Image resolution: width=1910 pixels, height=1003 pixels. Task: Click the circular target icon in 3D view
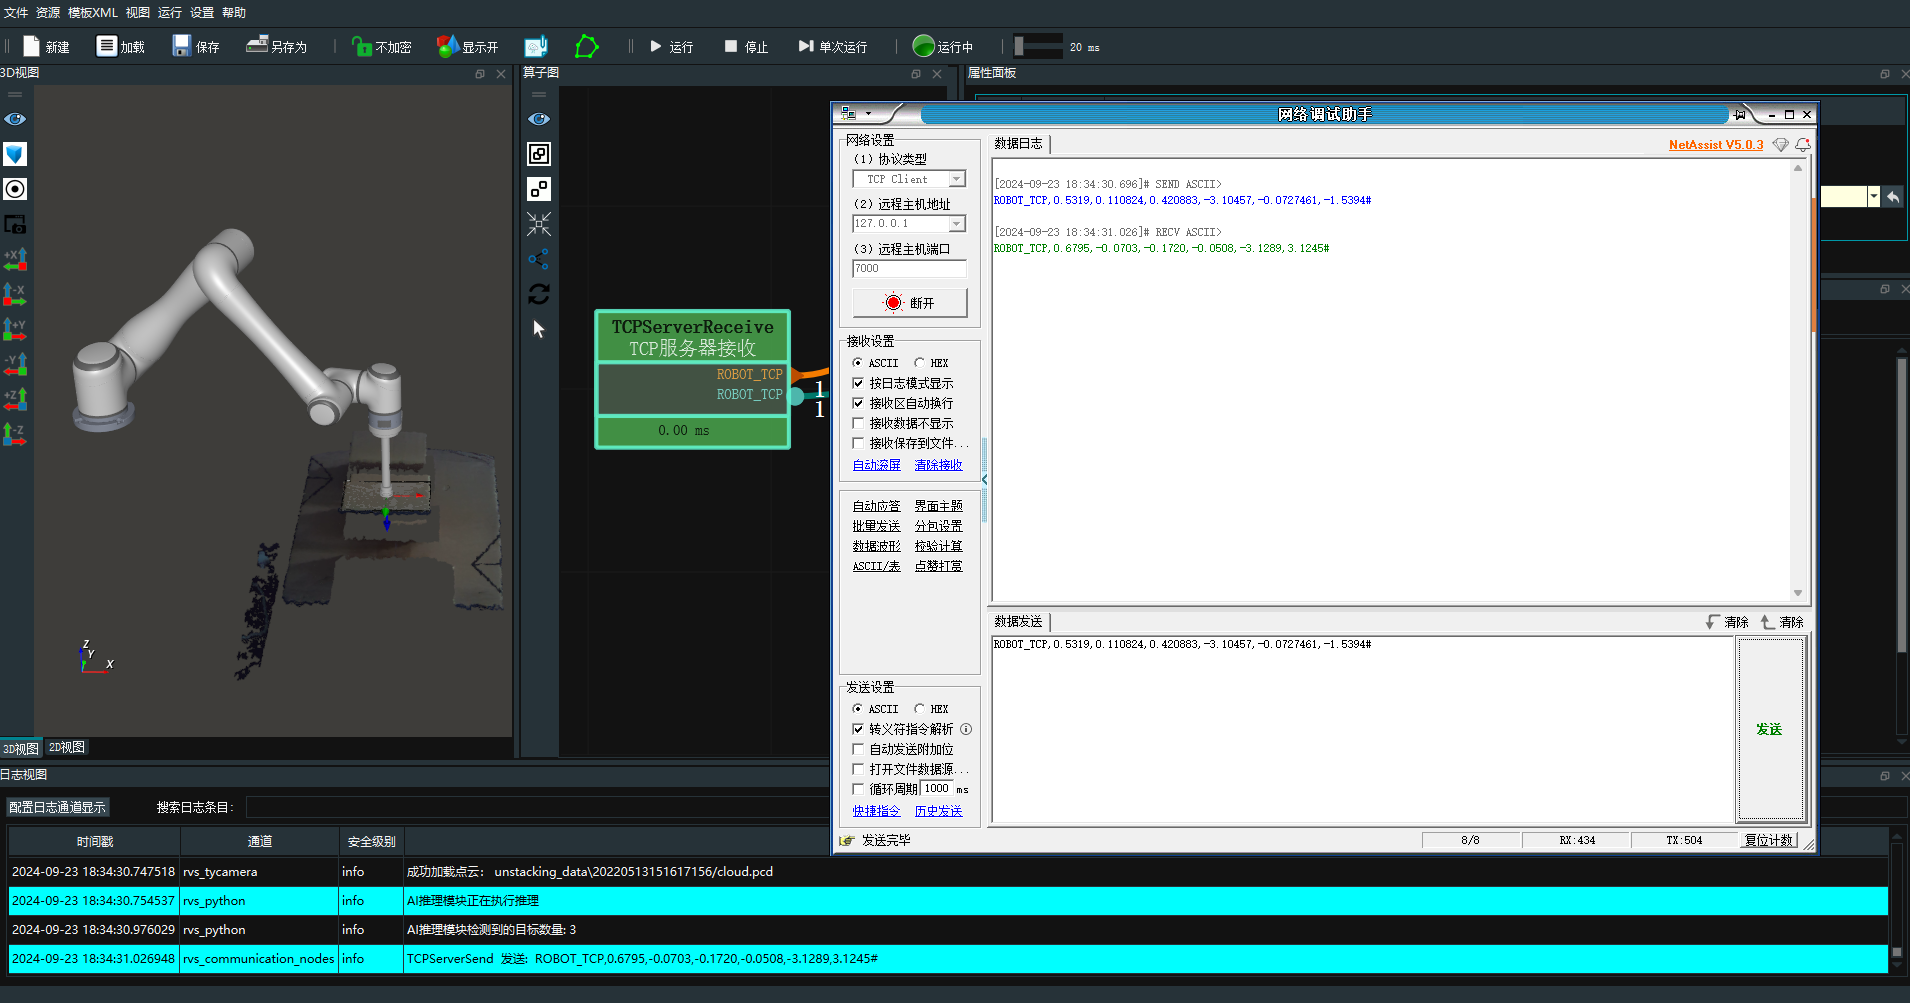coord(15,189)
